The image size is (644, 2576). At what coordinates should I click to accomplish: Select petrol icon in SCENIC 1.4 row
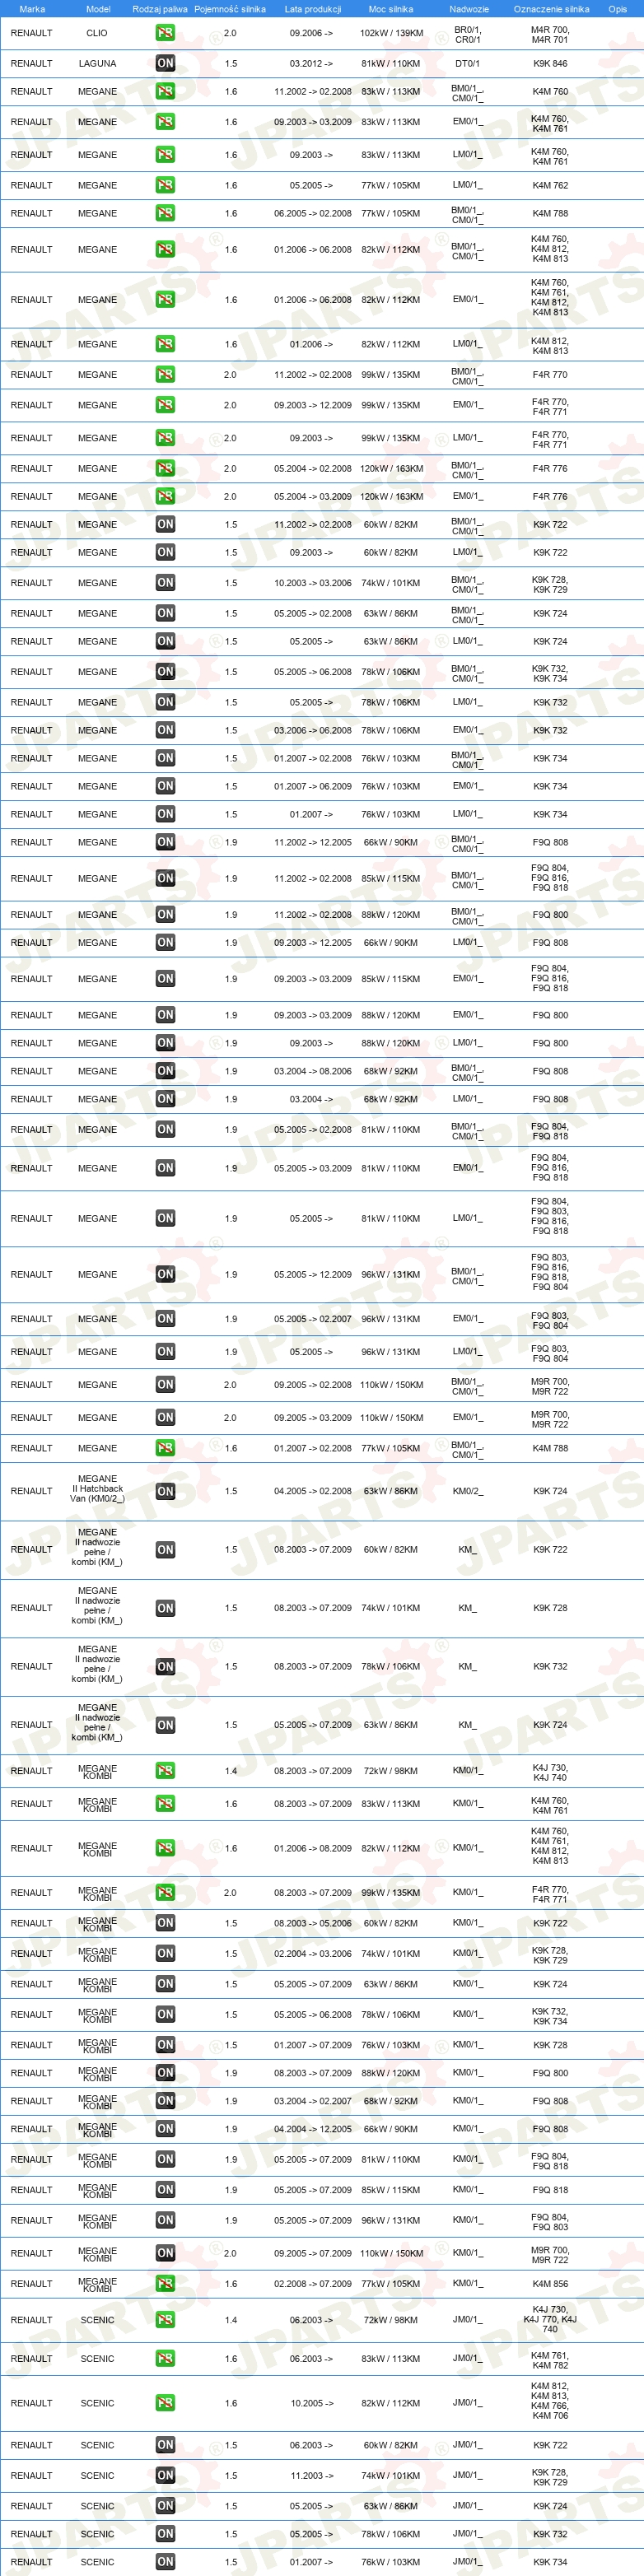(x=165, y=2320)
